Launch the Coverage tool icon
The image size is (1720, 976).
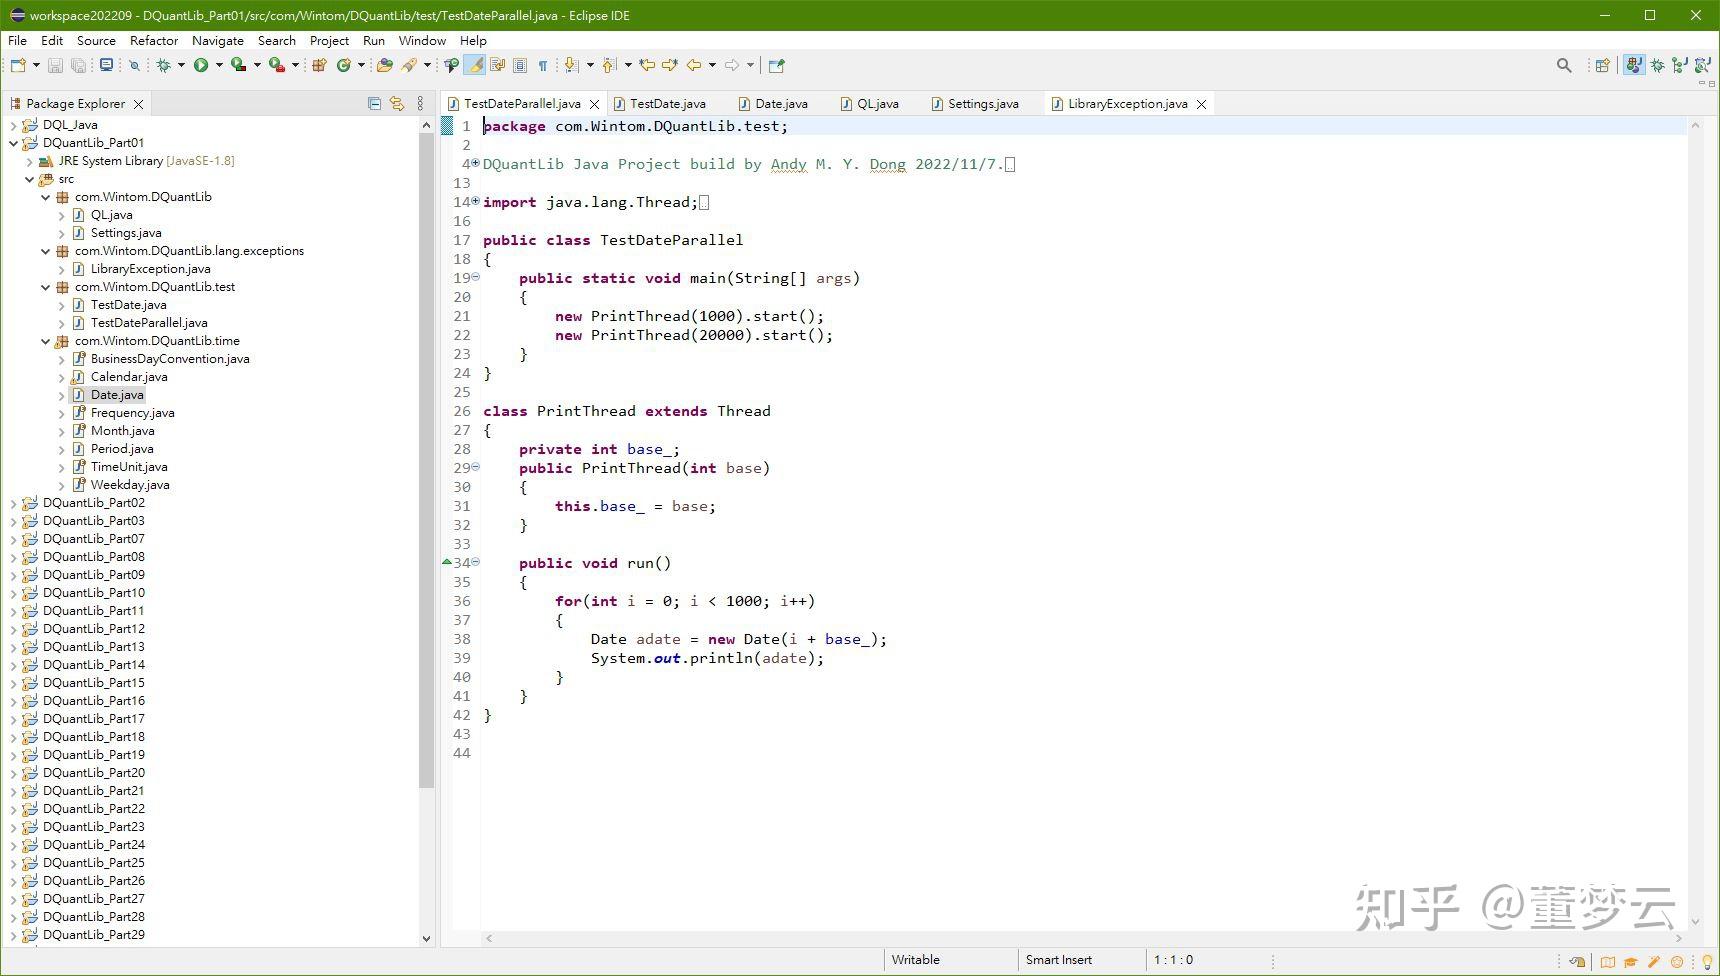click(x=238, y=65)
